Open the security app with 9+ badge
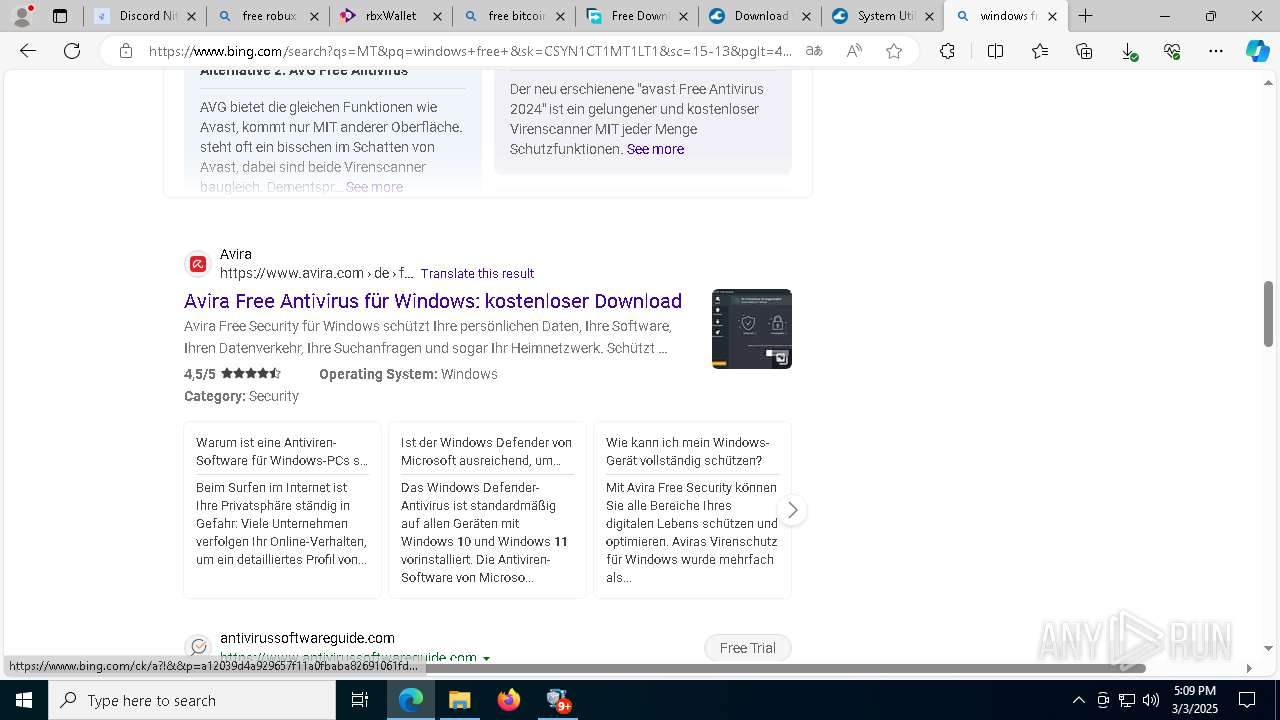 click(x=558, y=701)
